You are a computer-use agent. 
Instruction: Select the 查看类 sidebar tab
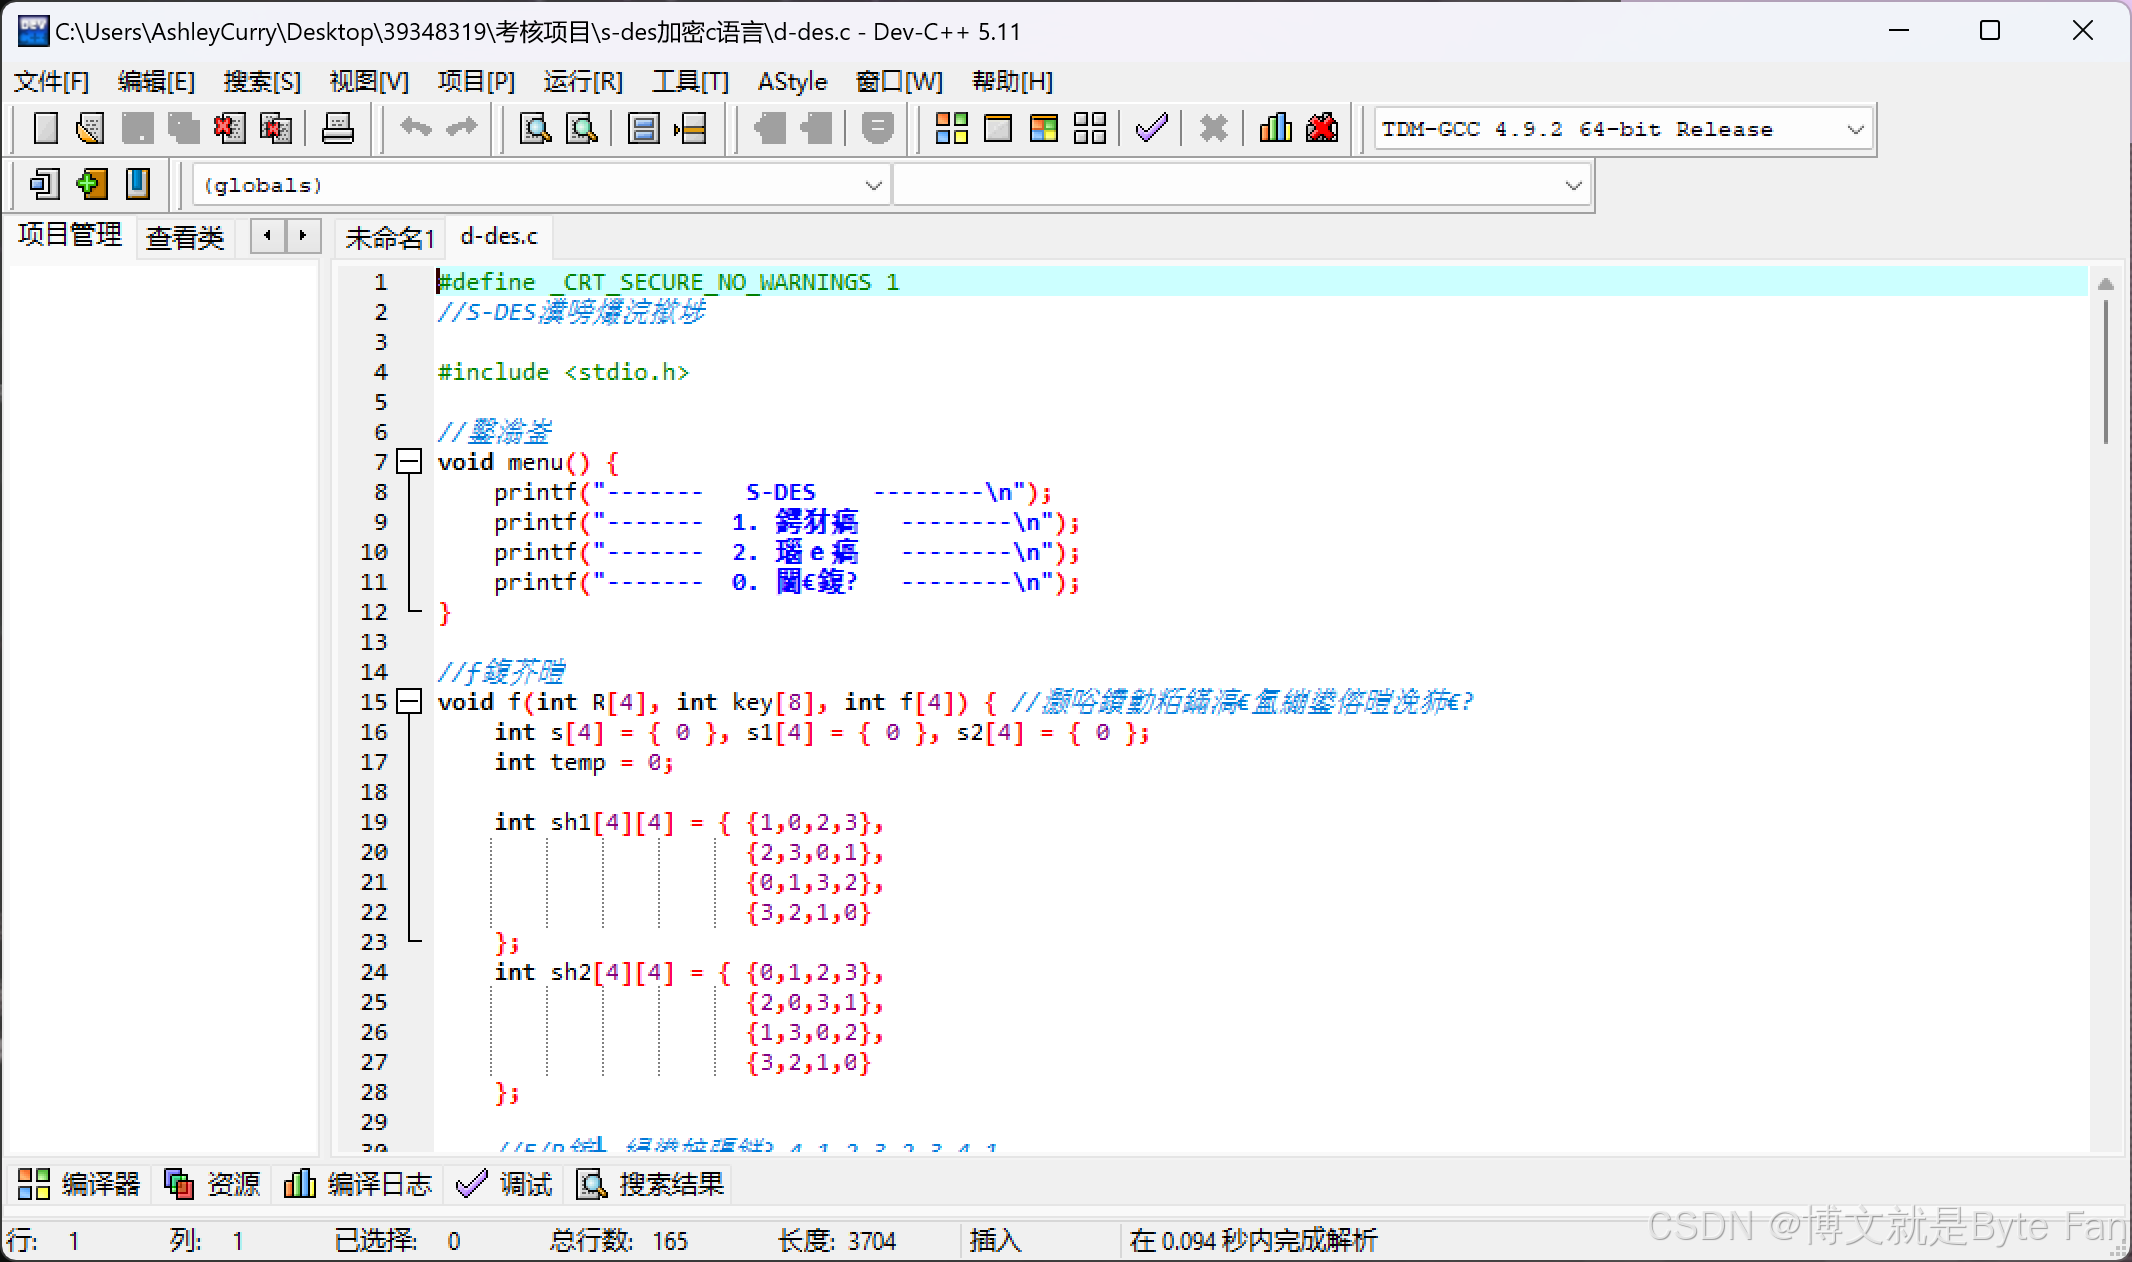point(185,238)
